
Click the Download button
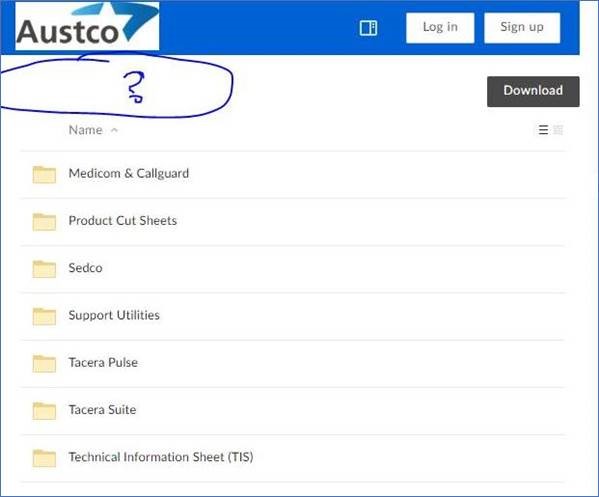point(533,91)
